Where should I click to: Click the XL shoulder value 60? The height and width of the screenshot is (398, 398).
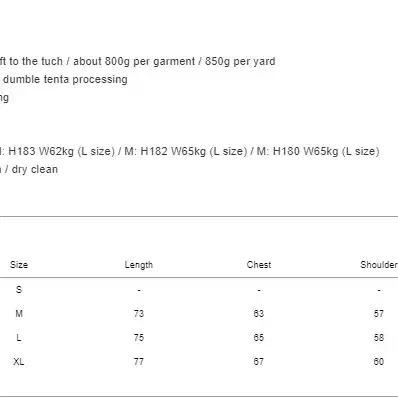point(379,361)
